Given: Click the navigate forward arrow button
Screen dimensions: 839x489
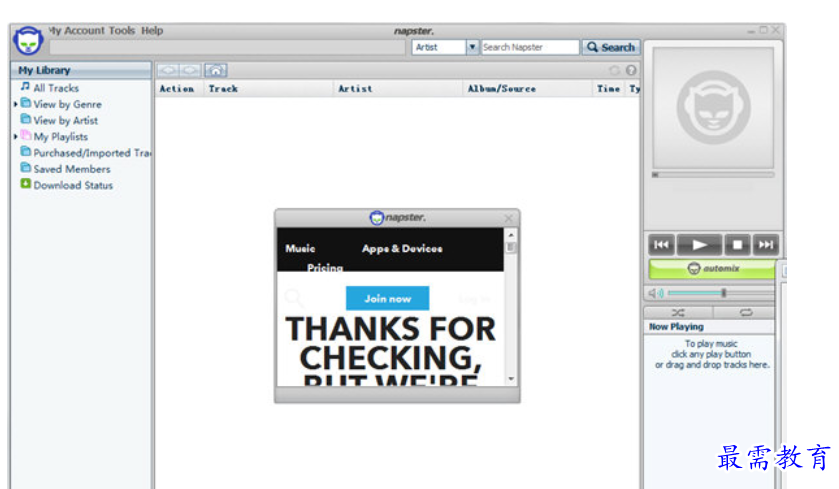Looking at the screenshot, I should (190, 70).
